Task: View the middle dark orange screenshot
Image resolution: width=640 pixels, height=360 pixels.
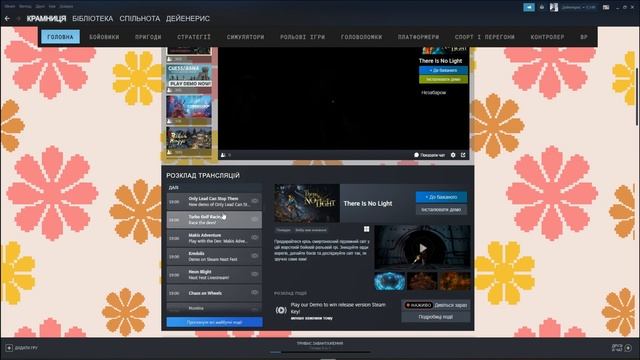Action: tap(422, 281)
